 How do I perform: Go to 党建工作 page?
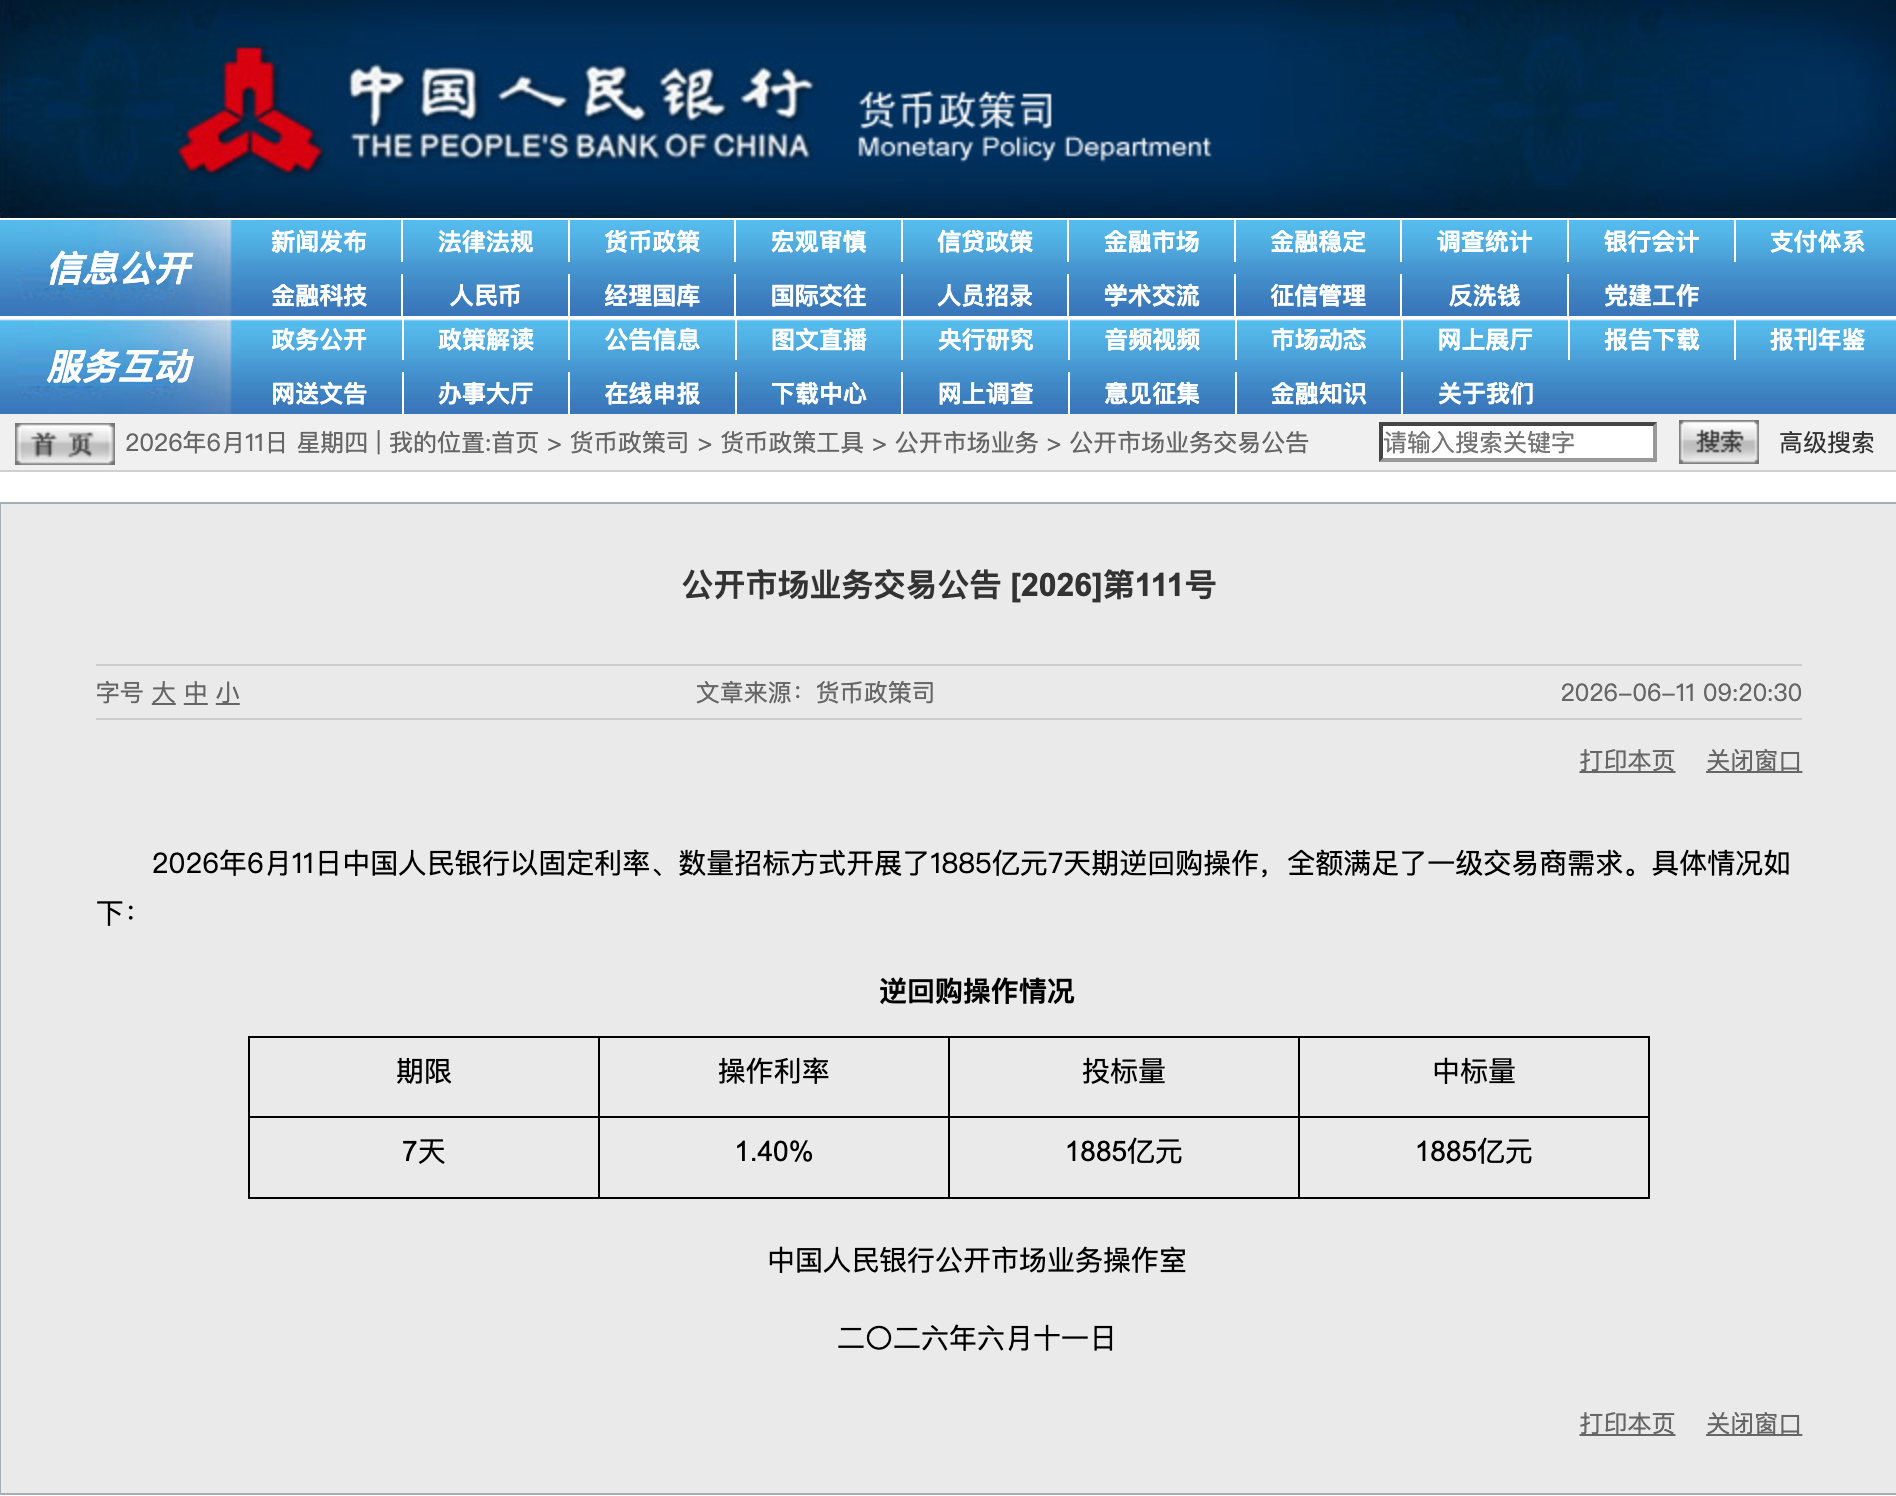click(1651, 296)
